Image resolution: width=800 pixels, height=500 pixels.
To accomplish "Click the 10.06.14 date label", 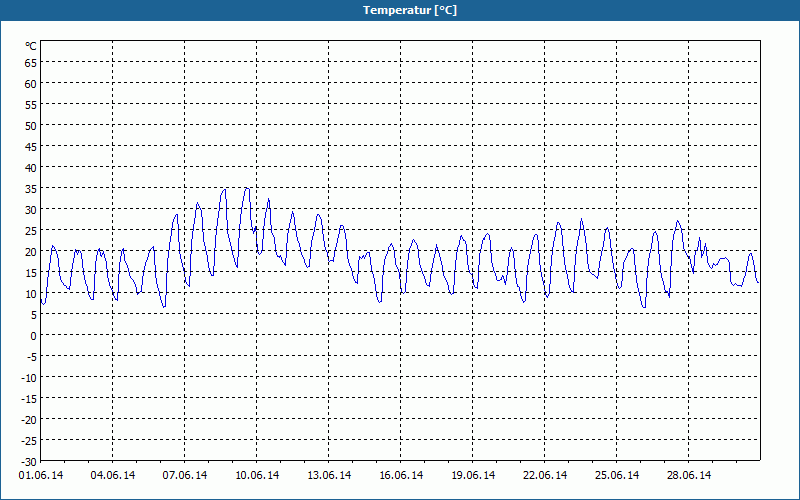I will [257, 476].
